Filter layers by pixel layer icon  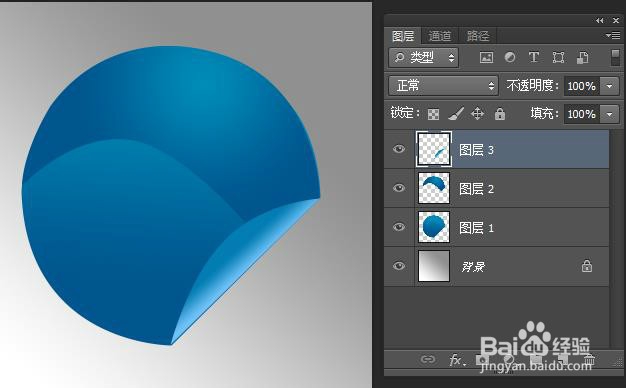coord(486,57)
